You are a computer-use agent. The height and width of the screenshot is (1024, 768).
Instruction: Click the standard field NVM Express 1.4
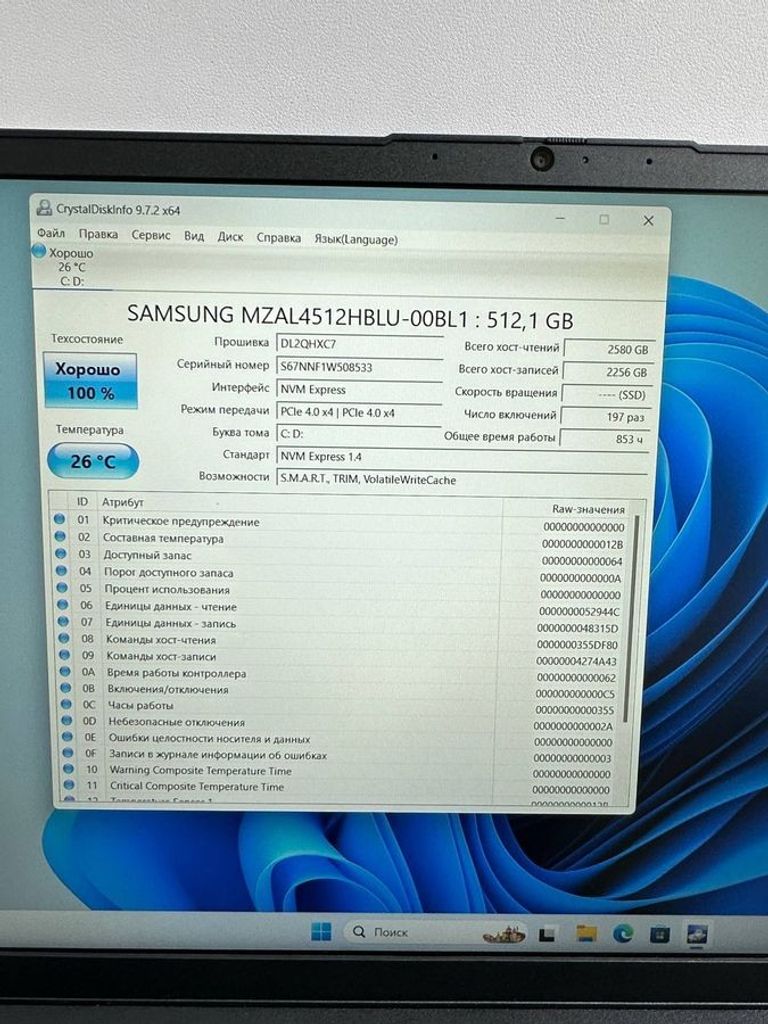coord(462,456)
